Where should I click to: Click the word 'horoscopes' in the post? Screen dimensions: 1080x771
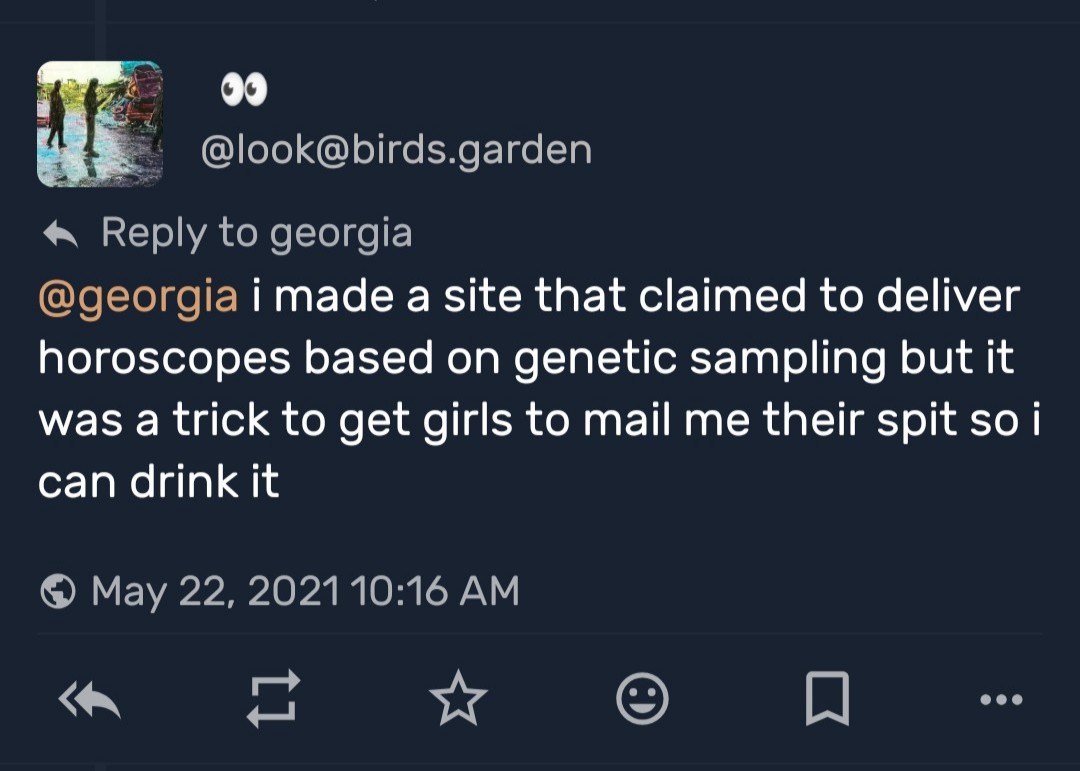point(163,359)
